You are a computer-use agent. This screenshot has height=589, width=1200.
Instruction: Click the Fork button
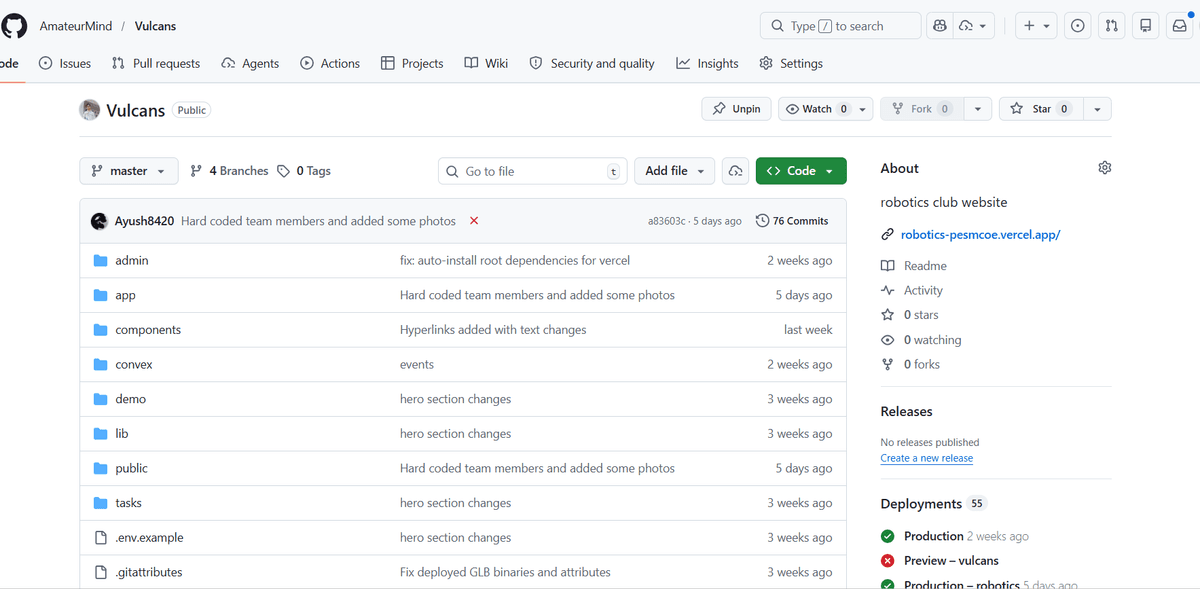pos(921,109)
